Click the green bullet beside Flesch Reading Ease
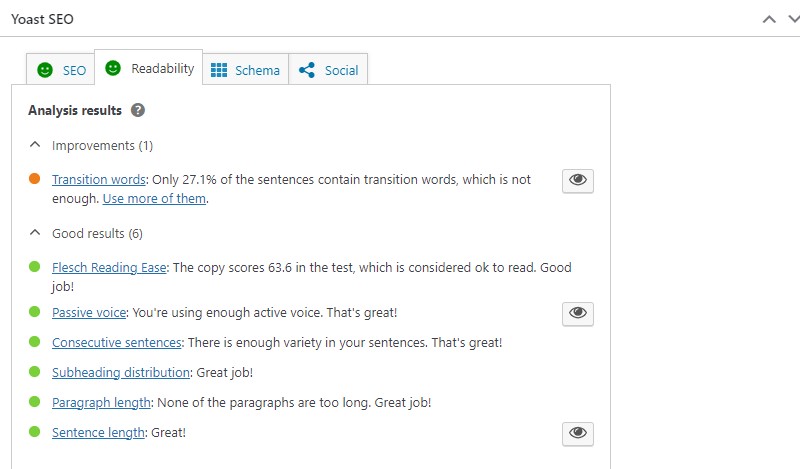 click(x=34, y=267)
